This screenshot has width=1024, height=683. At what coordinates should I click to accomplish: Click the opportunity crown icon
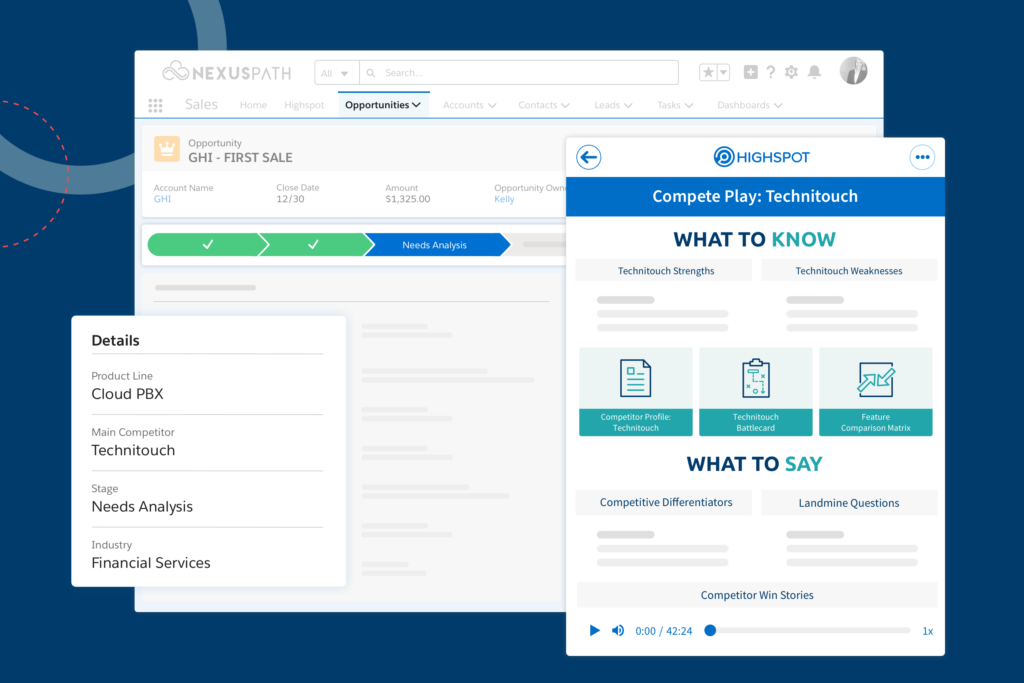click(167, 149)
